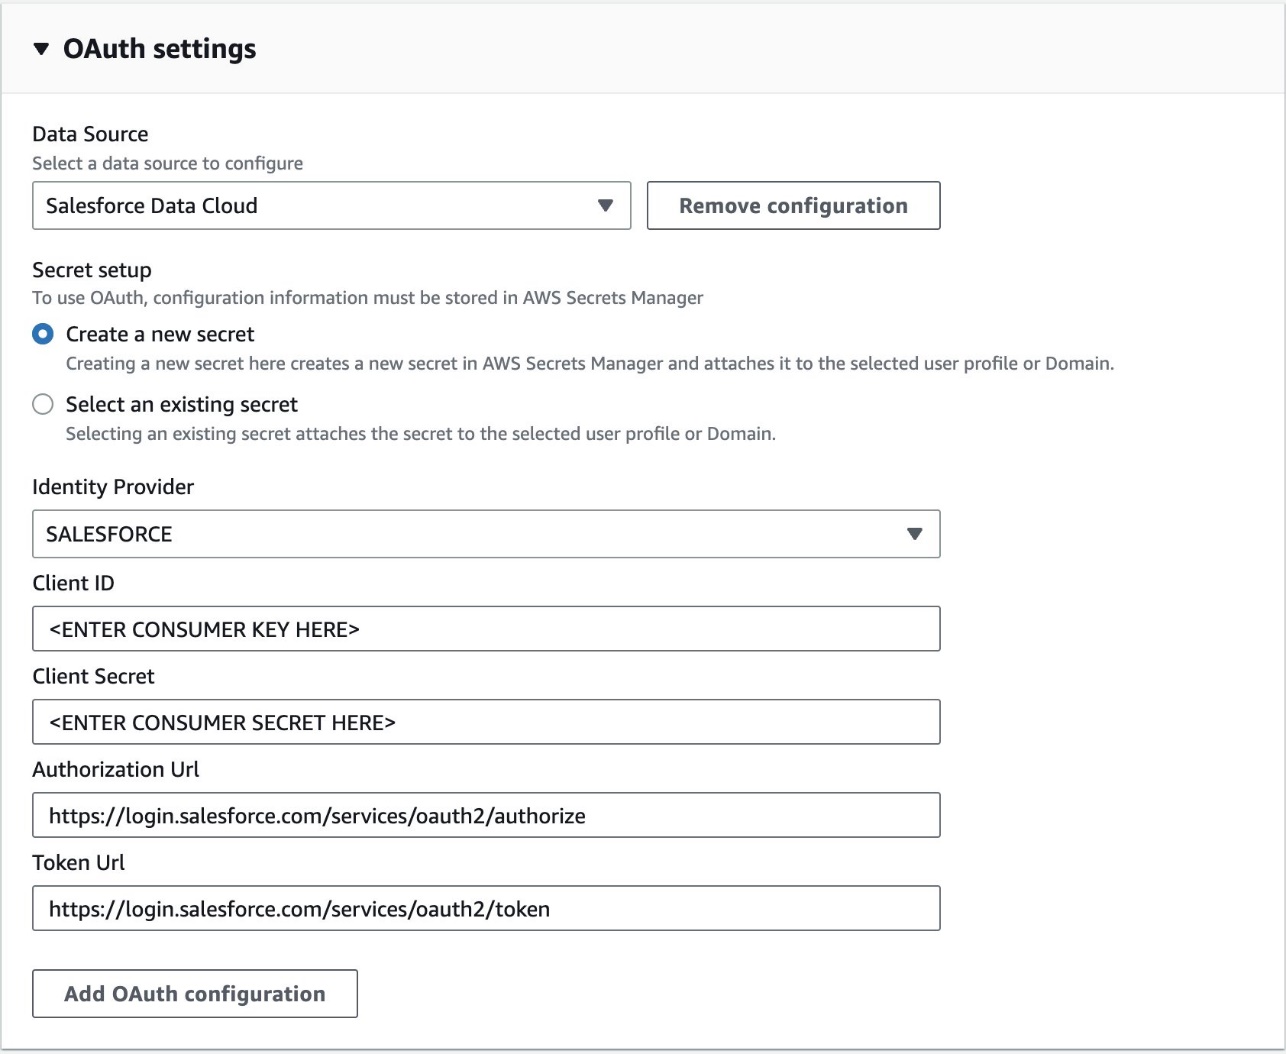Click the Authorization Url label

point(116,769)
